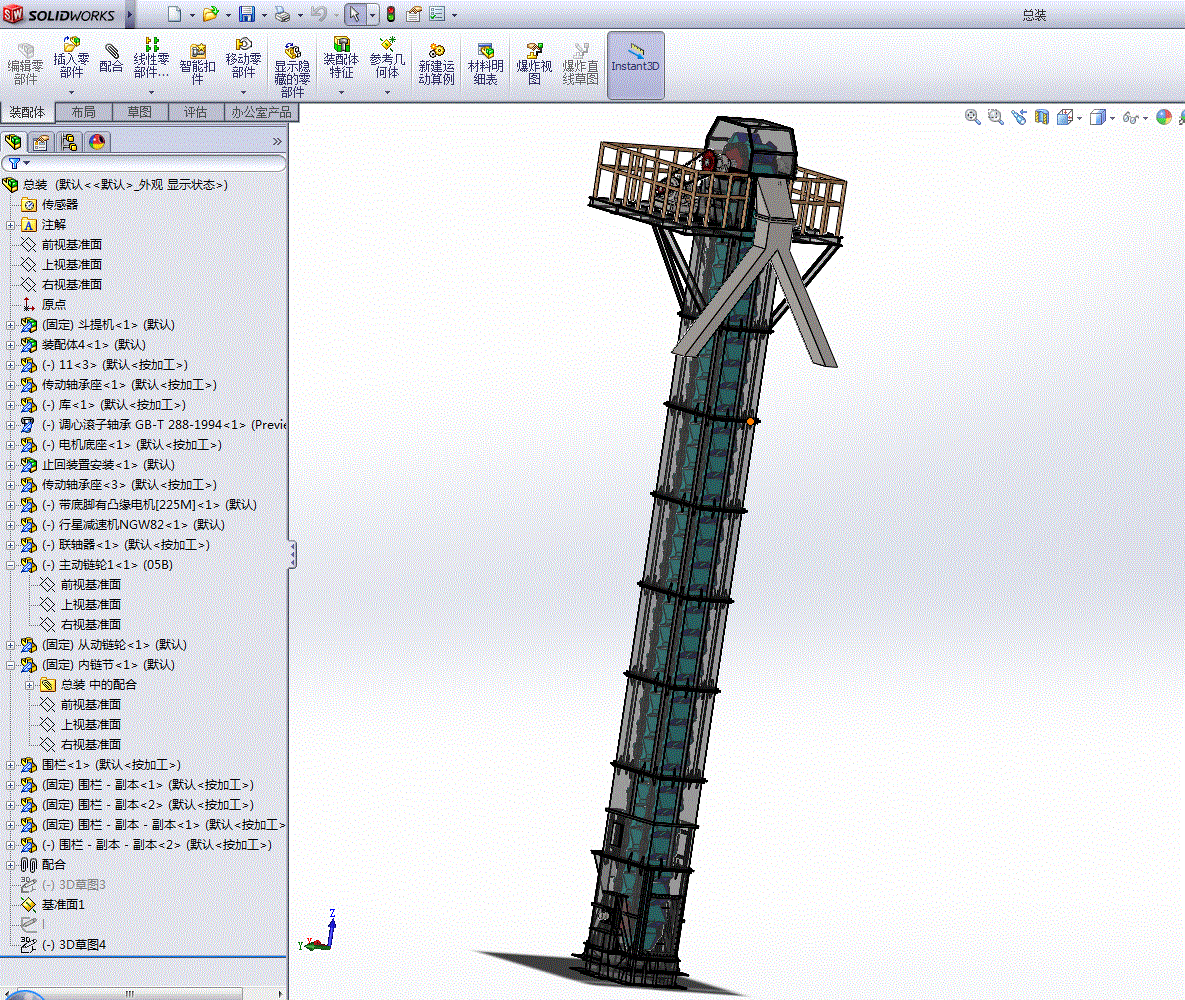Open the SolidWorks menu flyout arrow
The width and height of the screenshot is (1185, 1000).
(129, 14)
